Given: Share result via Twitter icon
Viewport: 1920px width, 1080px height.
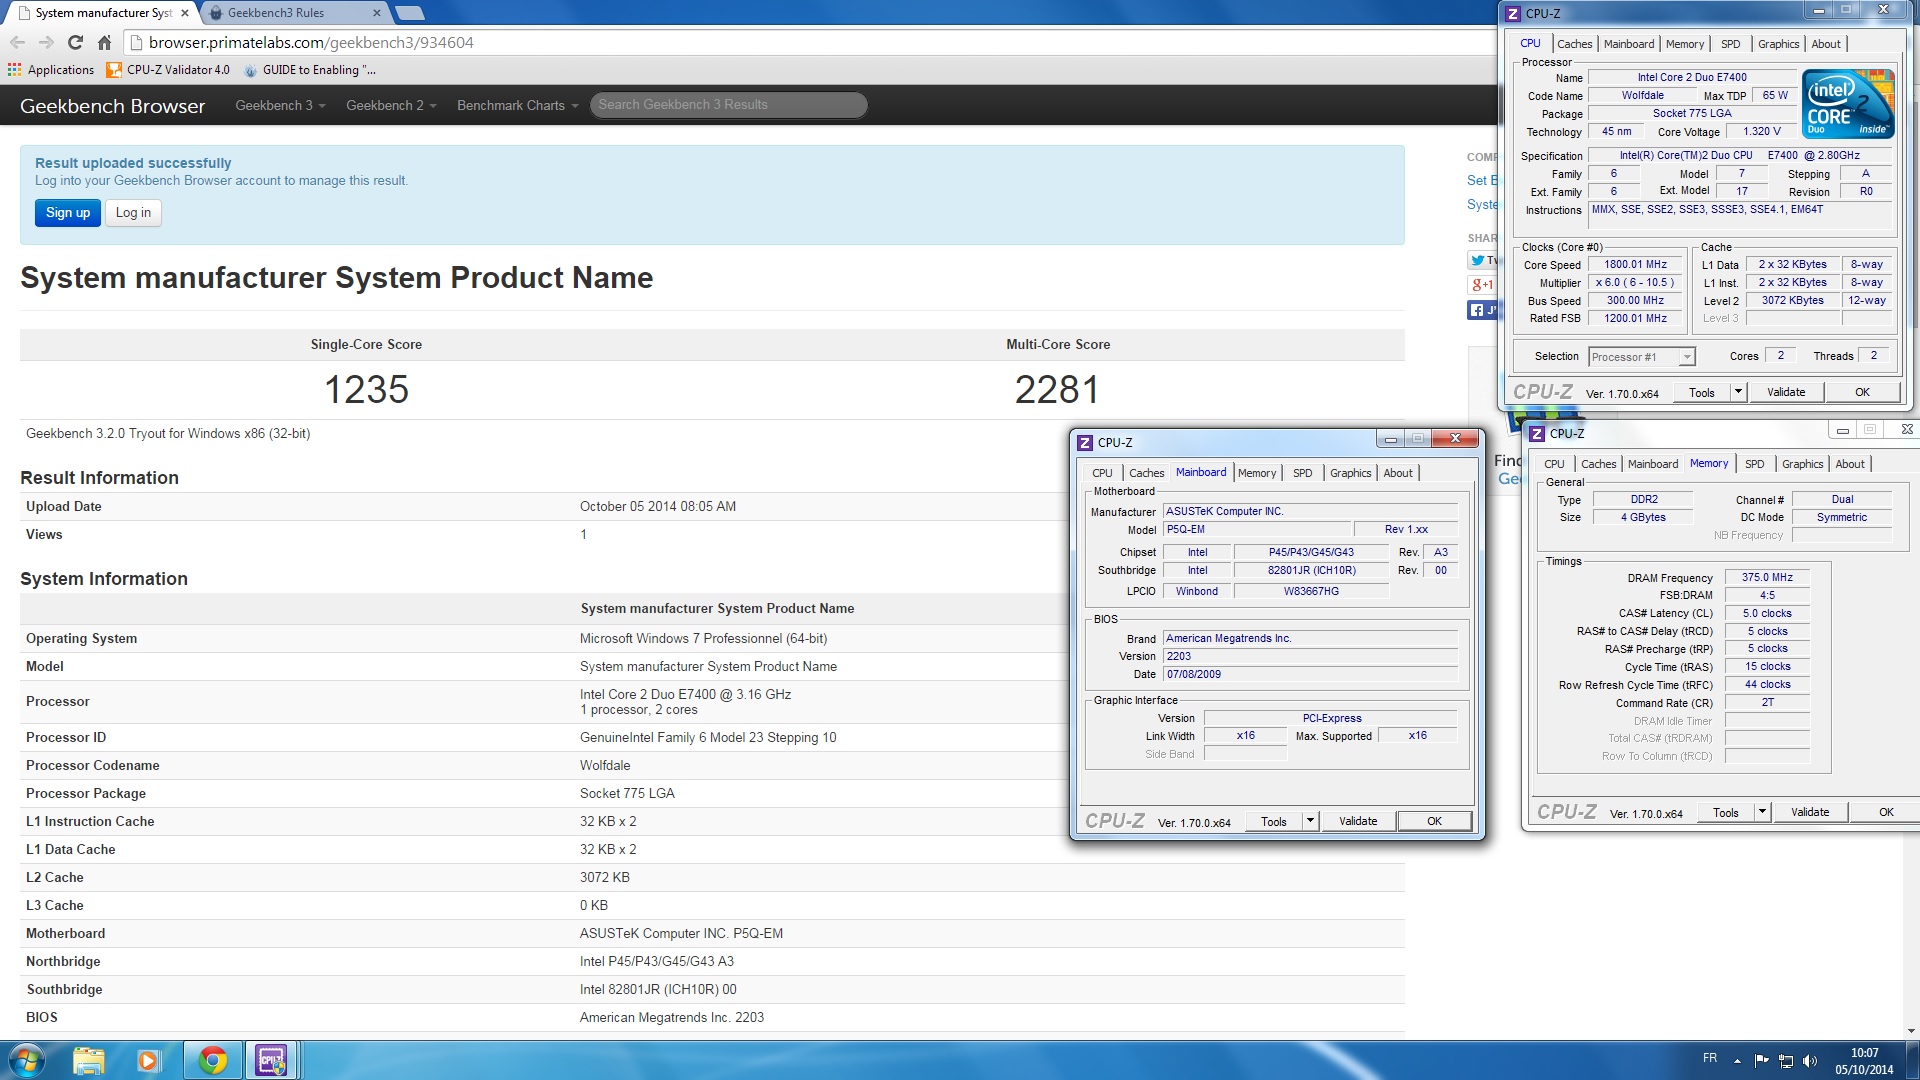Looking at the screenshot, I should tap(1481, 260).
